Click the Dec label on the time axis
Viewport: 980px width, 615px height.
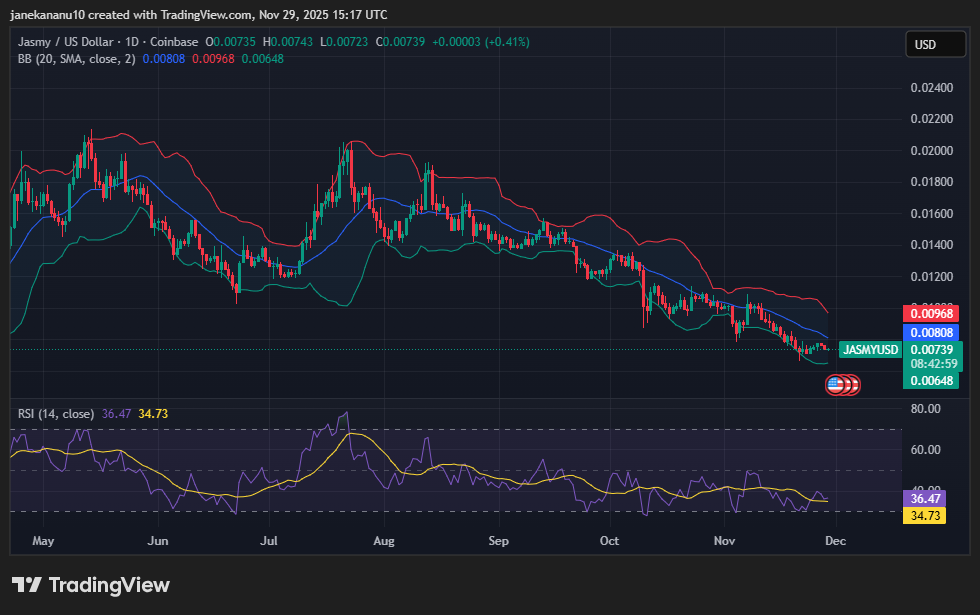[x=835, y=541]
